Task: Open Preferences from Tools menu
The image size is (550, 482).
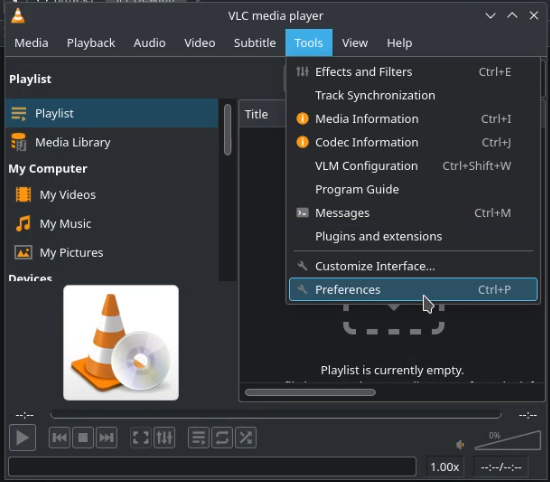Action: tap(413, 290)
